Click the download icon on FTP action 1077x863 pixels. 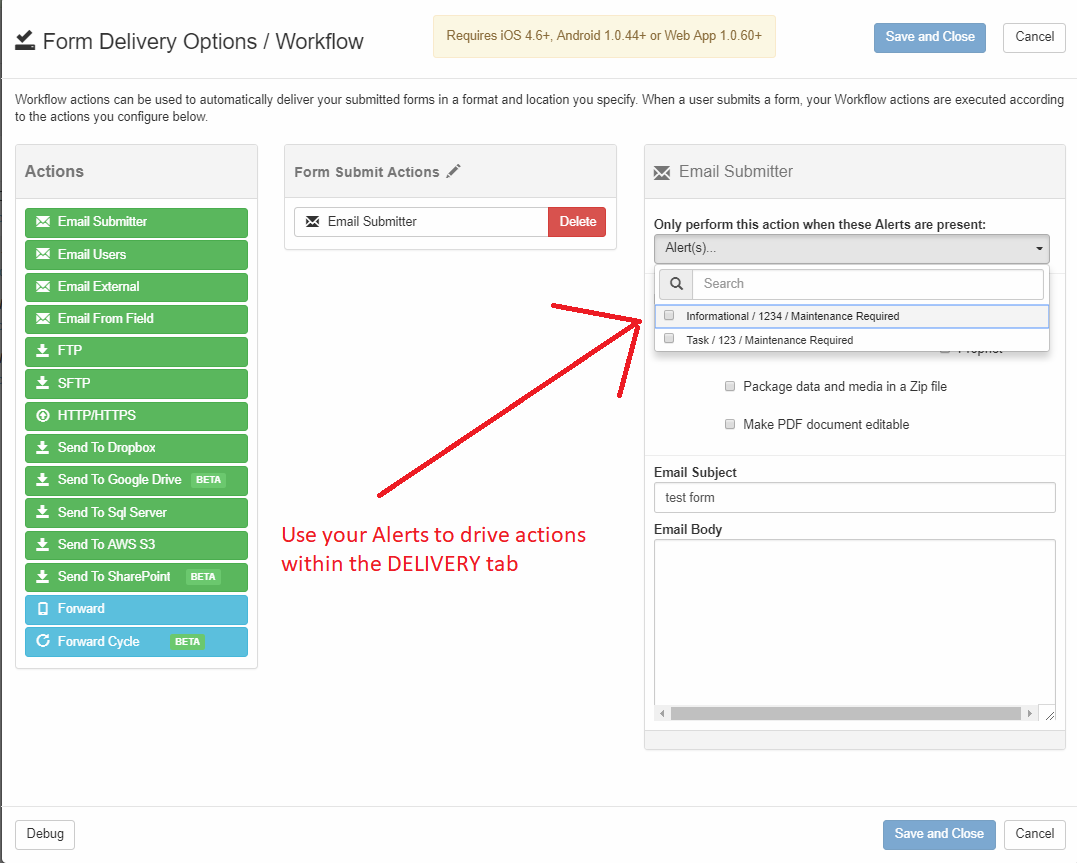[x=43, y=351]
